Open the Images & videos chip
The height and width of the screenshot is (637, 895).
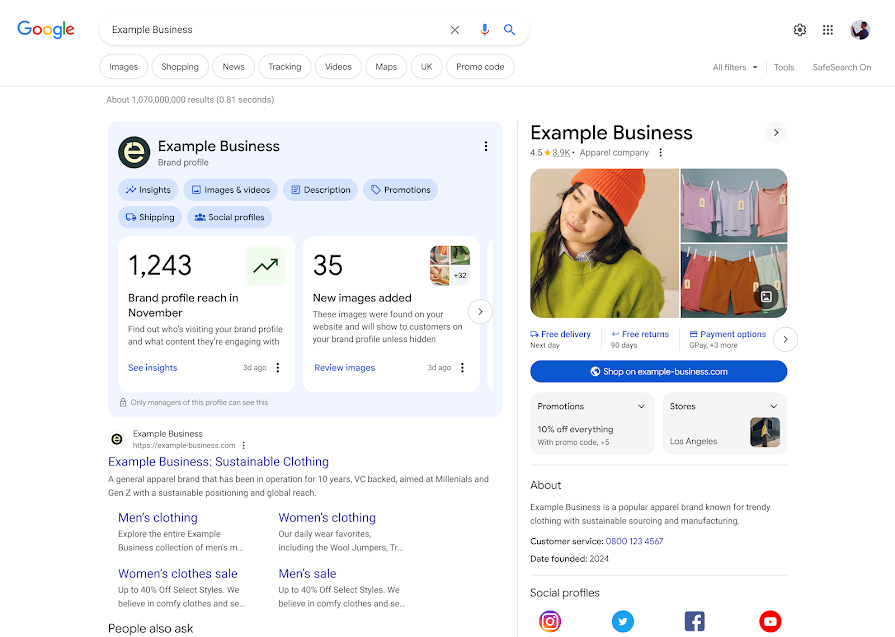coord(231,190)
